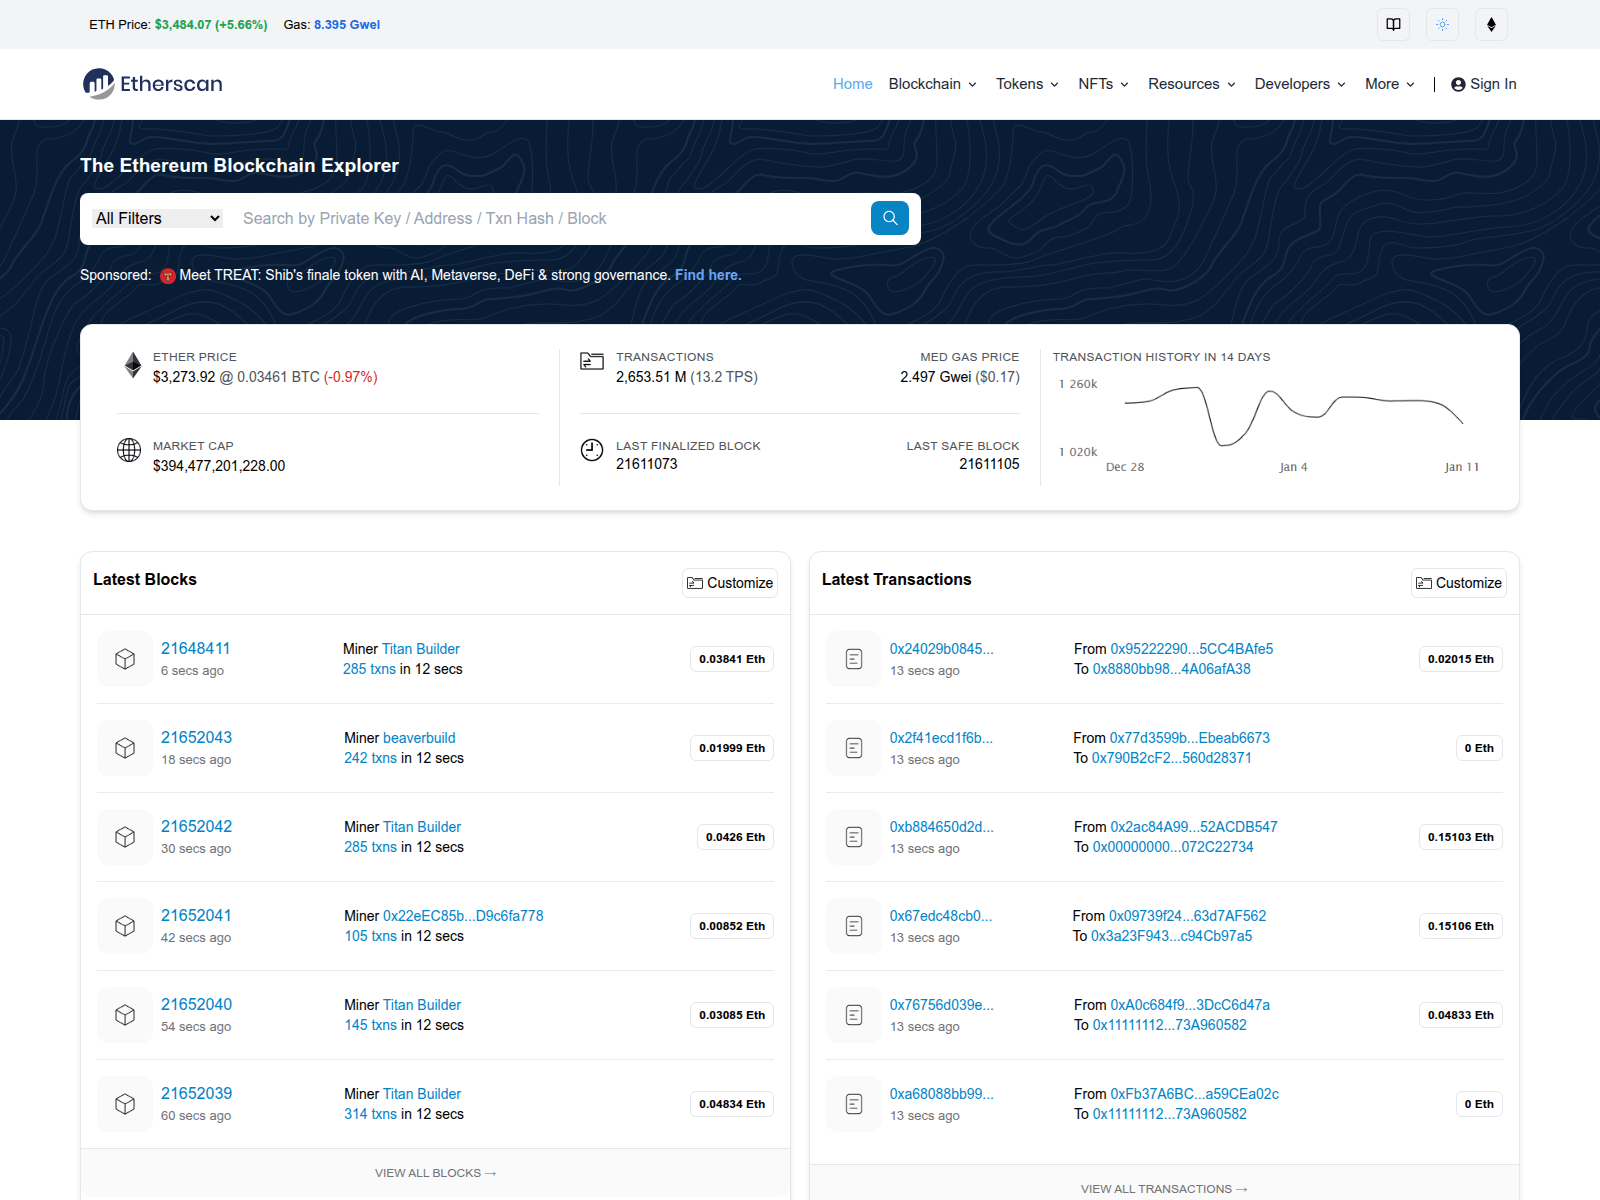Toggle light/dark theme via sun icon
The image size is (1600, 1200).
click(1442, 24)
